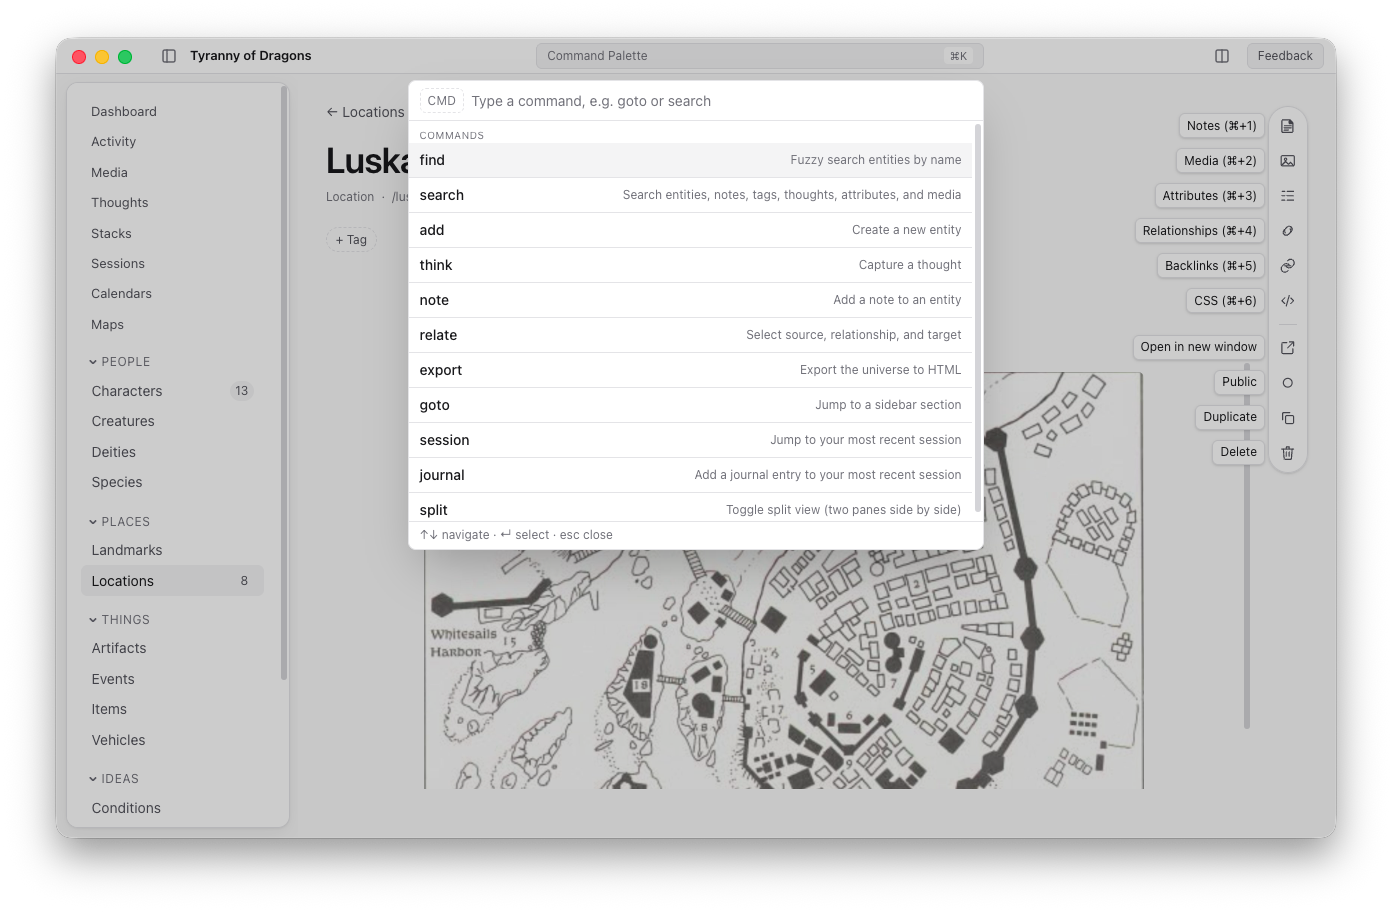Image resolution: width=1392 pixels, height=912 pixels.
Task: Click the Duplicate copy icon
Action: tap(1288, 418)
